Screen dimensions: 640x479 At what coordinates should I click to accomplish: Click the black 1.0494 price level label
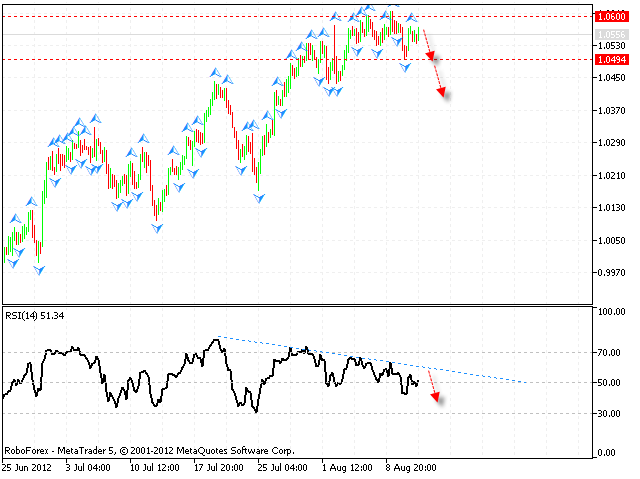click(609, 59)
